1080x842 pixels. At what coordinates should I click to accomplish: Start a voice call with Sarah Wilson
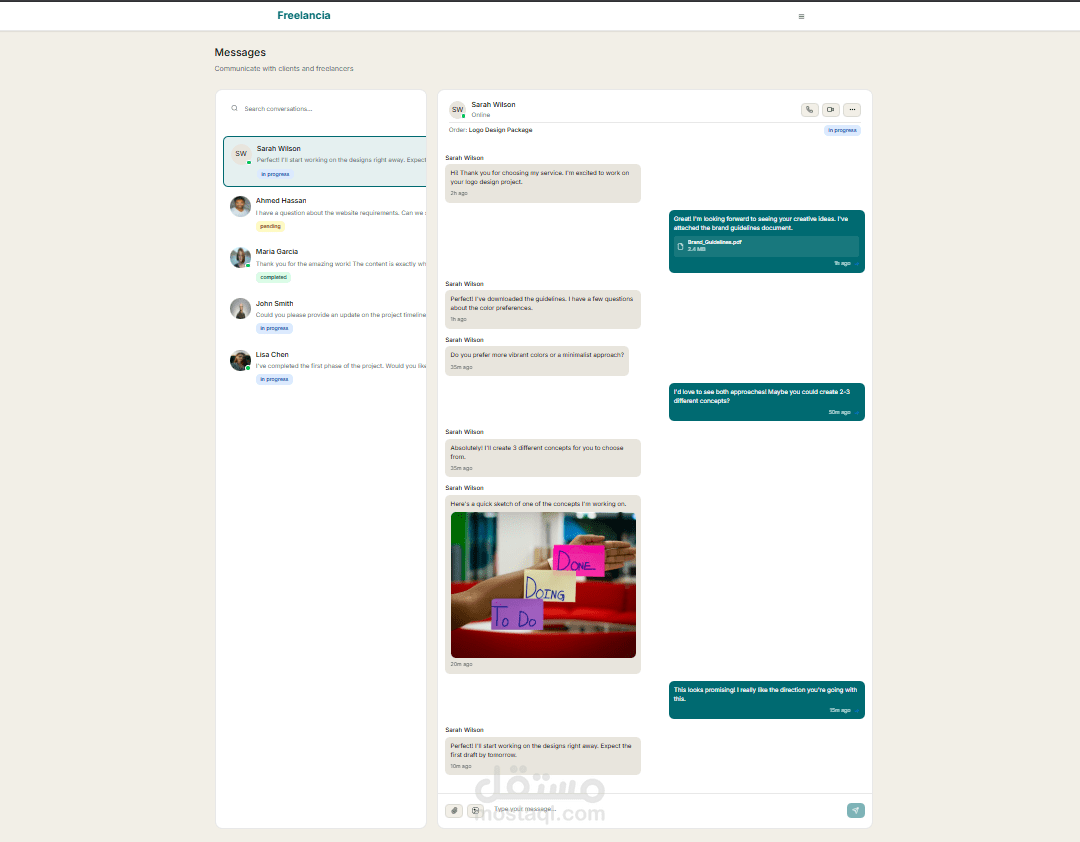click(x=810, y=110)
